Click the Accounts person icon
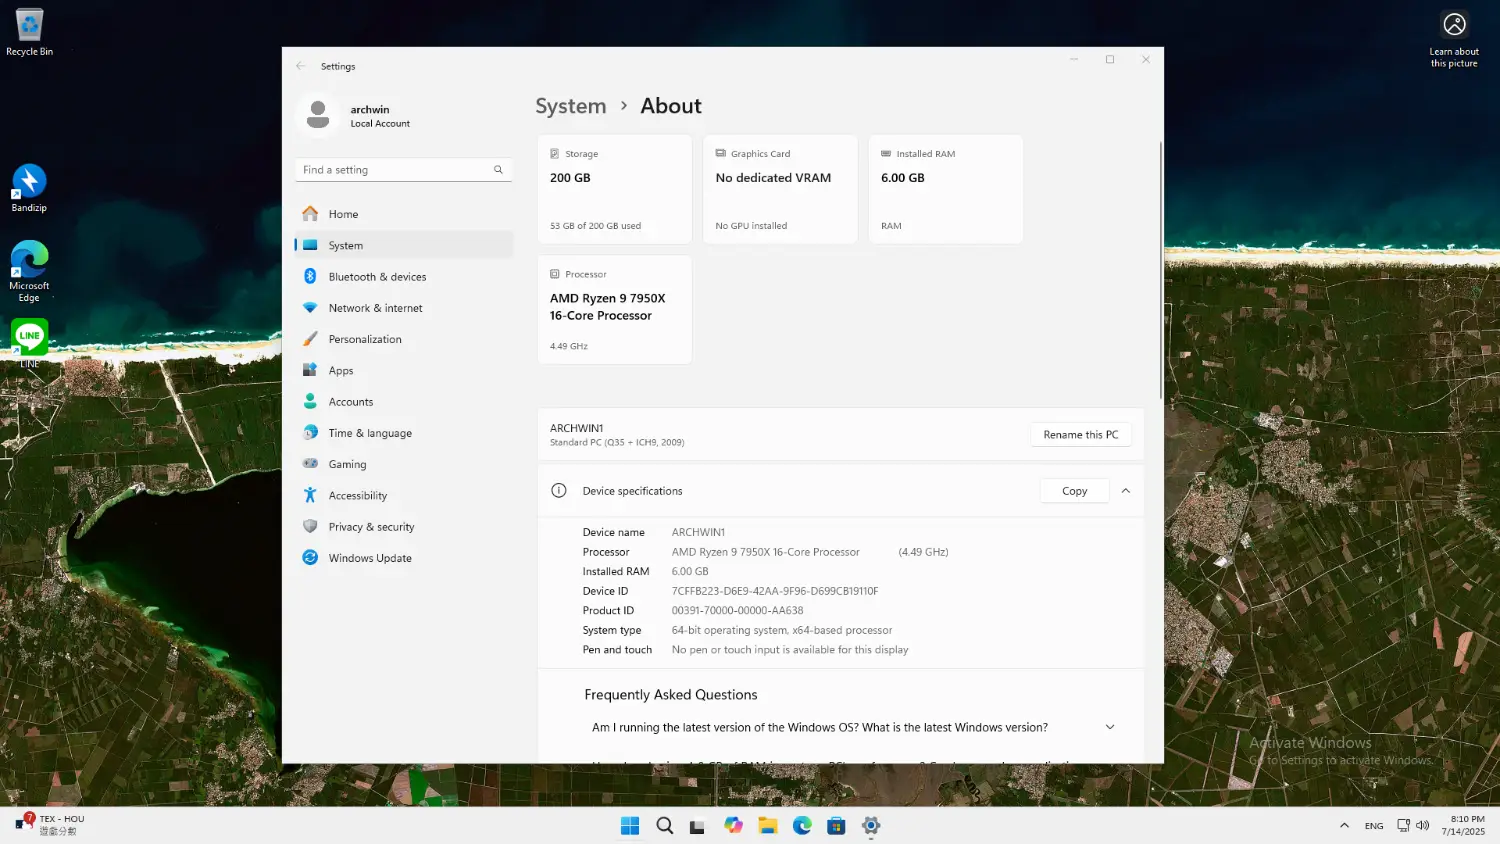Viewport: 1500px width, 844px height. (310, 401)
